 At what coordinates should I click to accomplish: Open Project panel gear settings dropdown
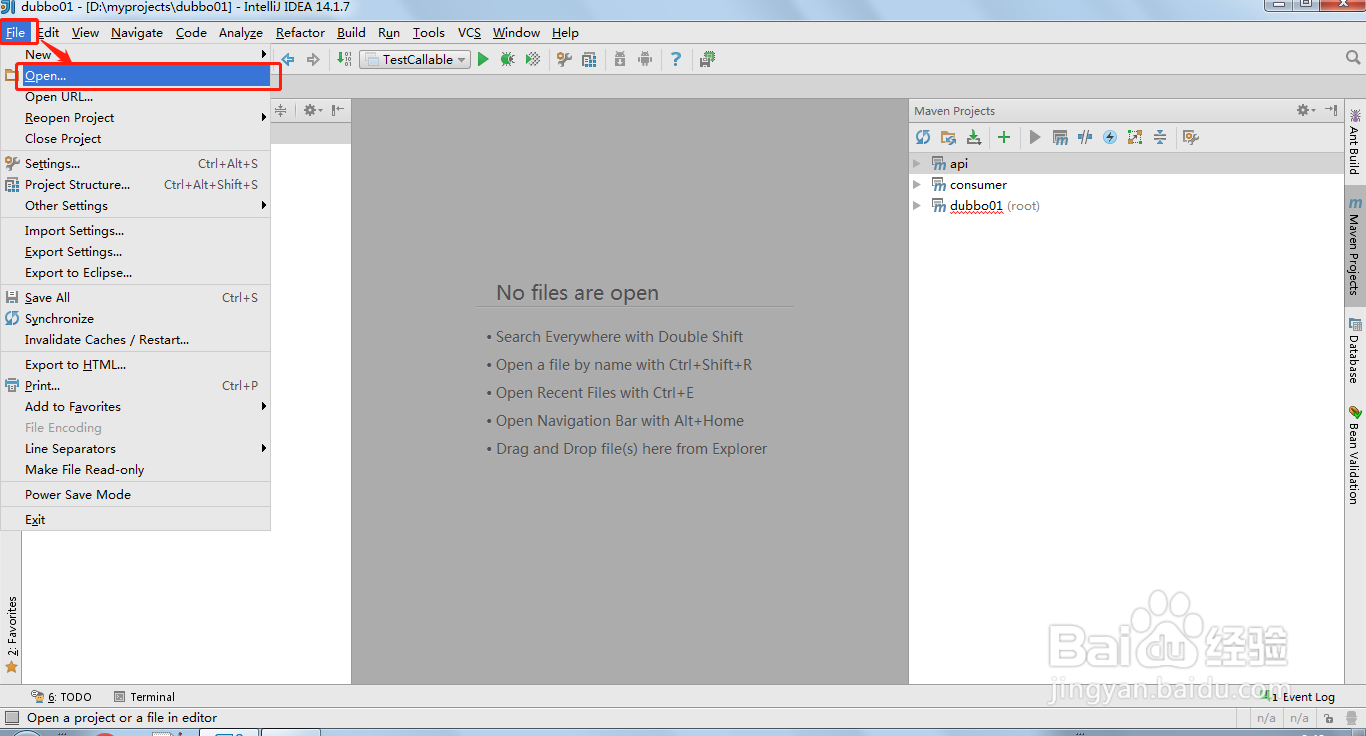click(312, 110)
